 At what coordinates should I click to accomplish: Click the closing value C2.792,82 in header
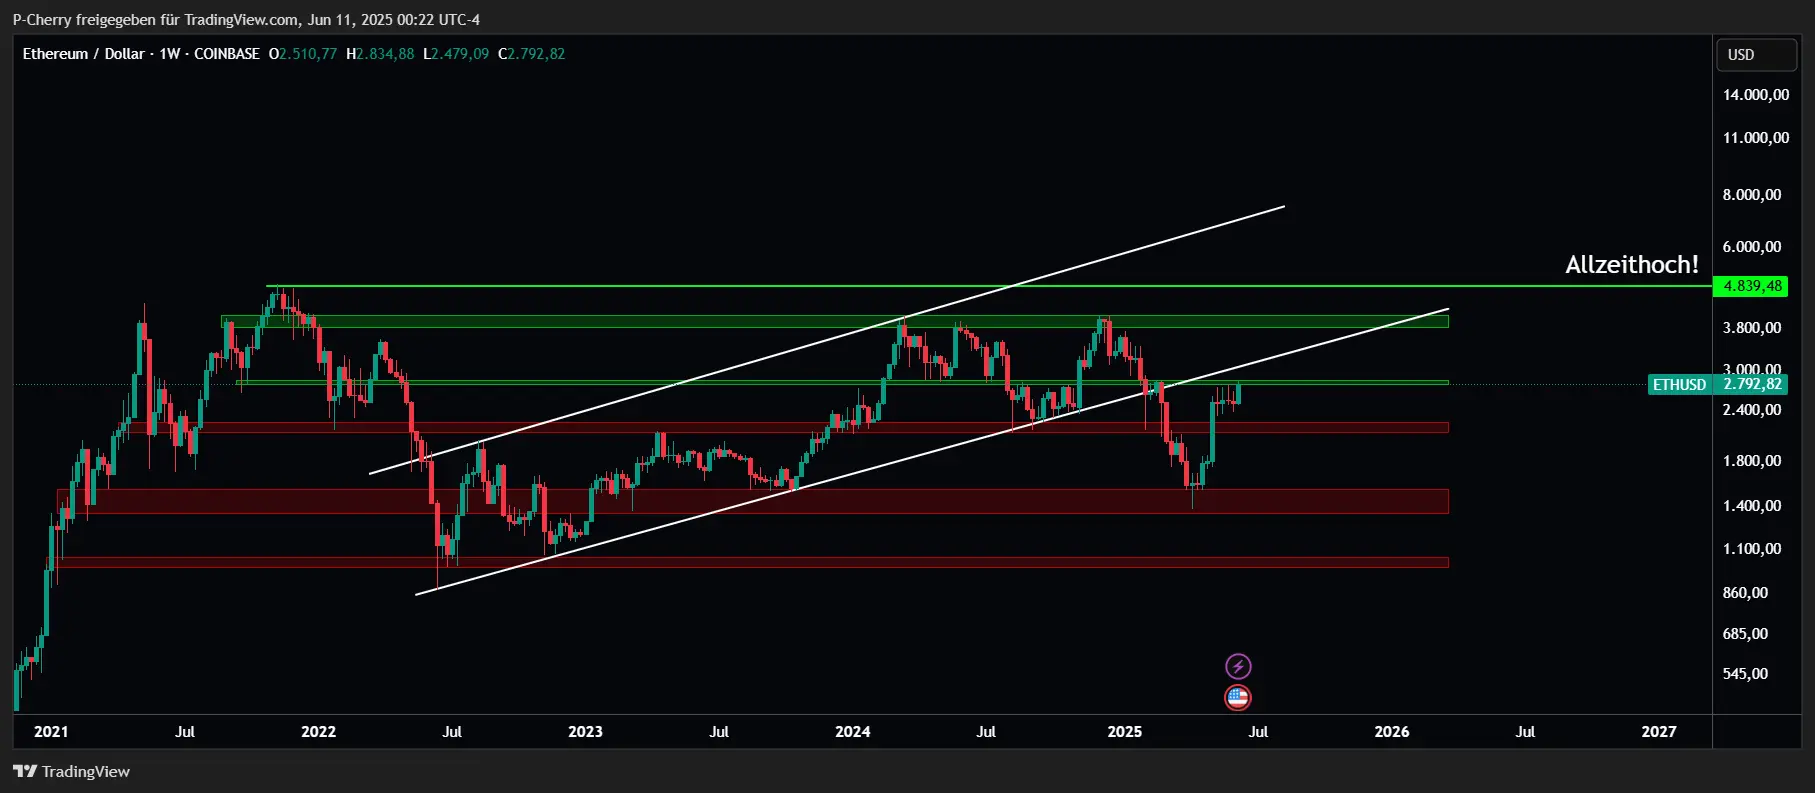click(532, 54)
